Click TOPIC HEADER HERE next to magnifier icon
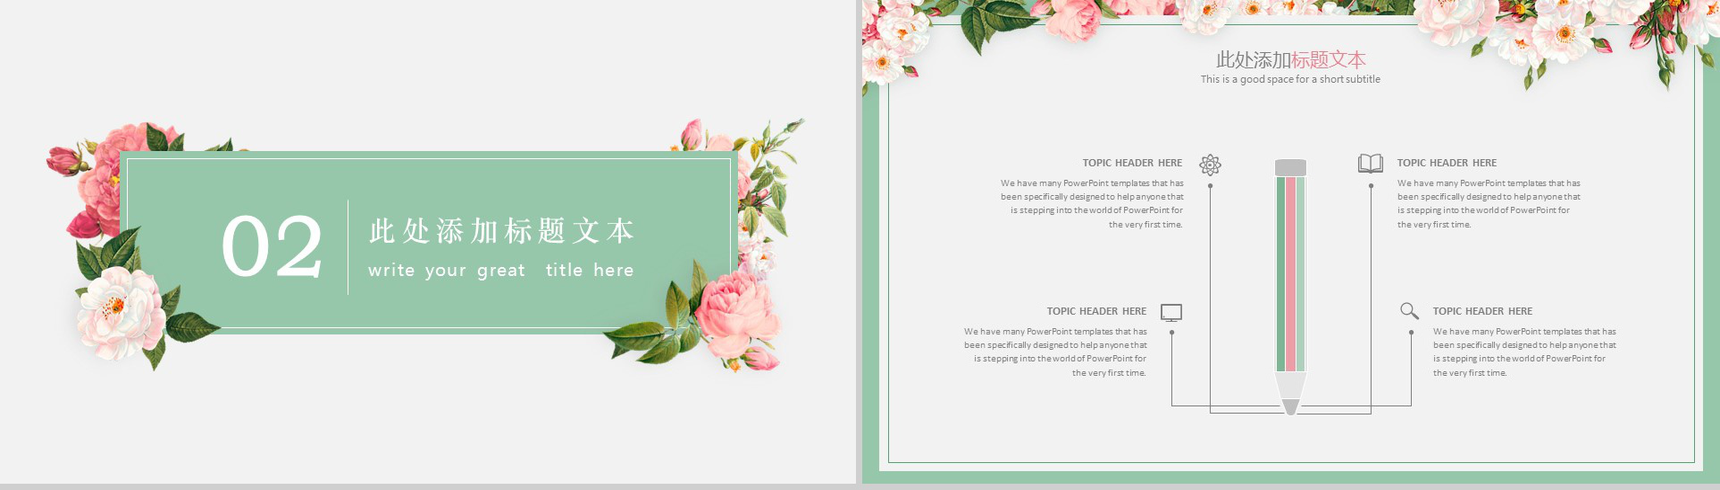This screenshot has height=490, width=1720. (x=1482, y=311)
